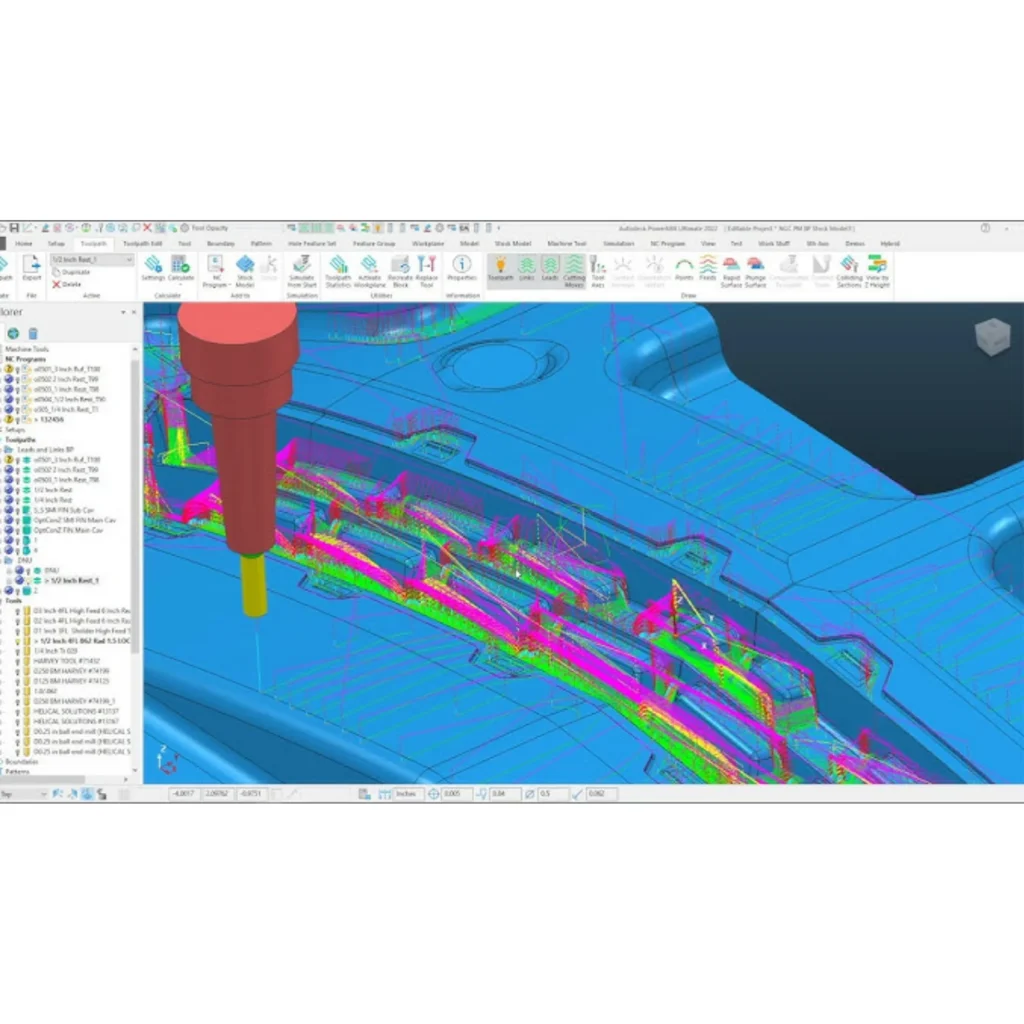The image size is (1024, 1024).
Task: Switch to the Toolpath Edit ribbon tab
Action: [142, 243]
